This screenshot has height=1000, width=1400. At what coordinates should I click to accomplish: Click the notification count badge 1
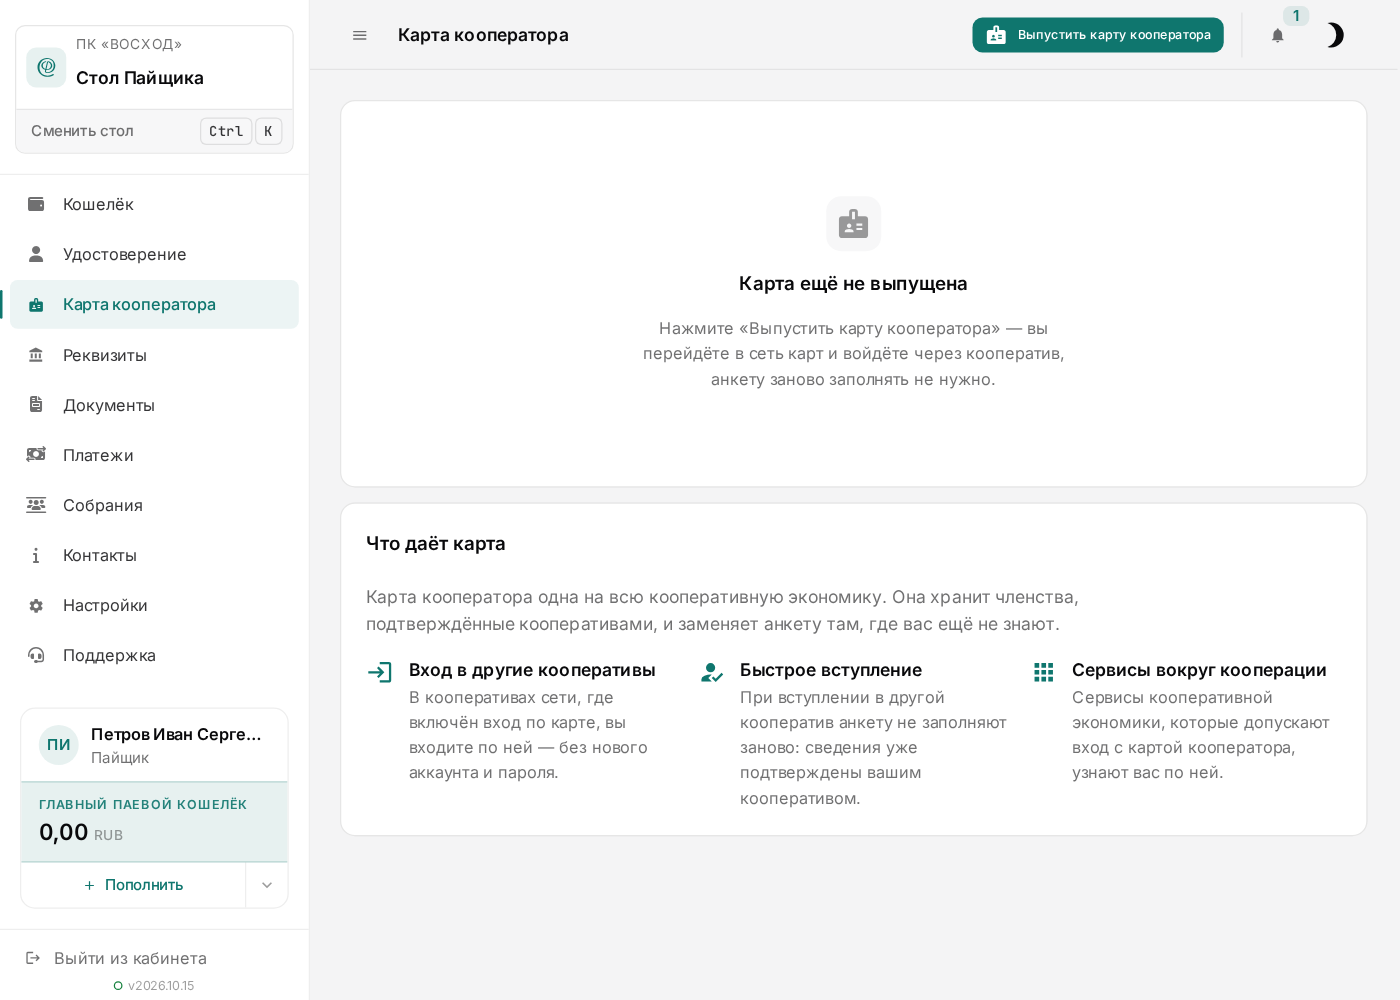(x=1296, y=16)
